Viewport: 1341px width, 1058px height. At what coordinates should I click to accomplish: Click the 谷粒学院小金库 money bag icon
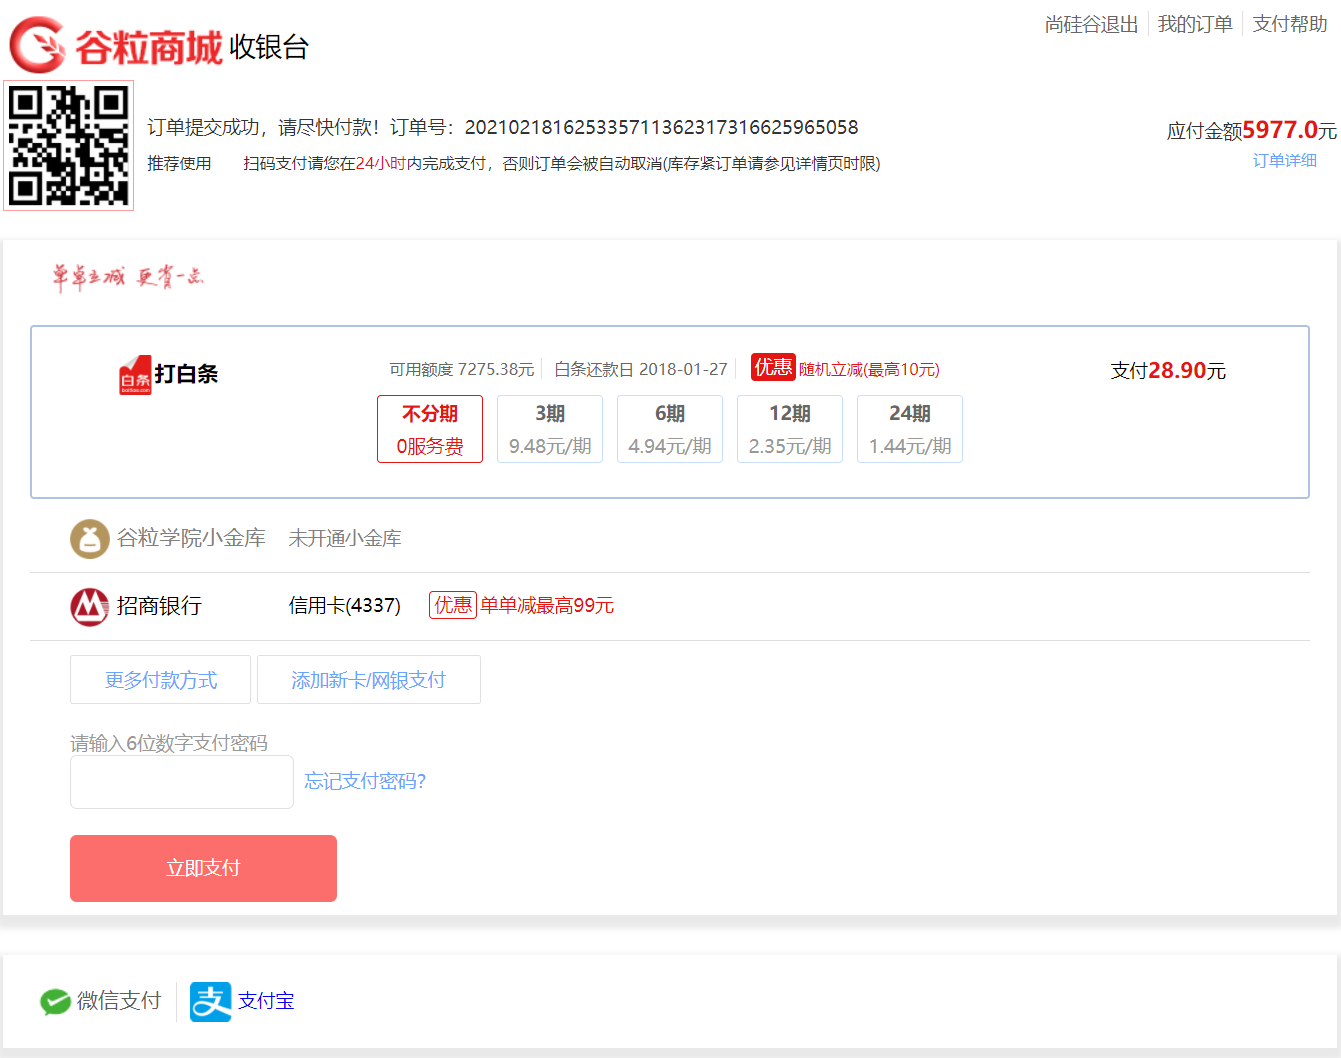tap(89, 539)
